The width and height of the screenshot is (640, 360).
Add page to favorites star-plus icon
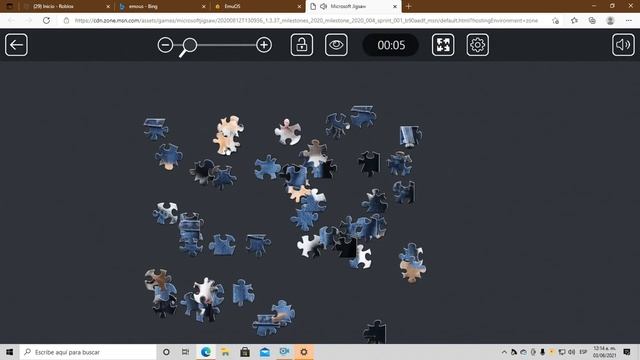point(555,20)
